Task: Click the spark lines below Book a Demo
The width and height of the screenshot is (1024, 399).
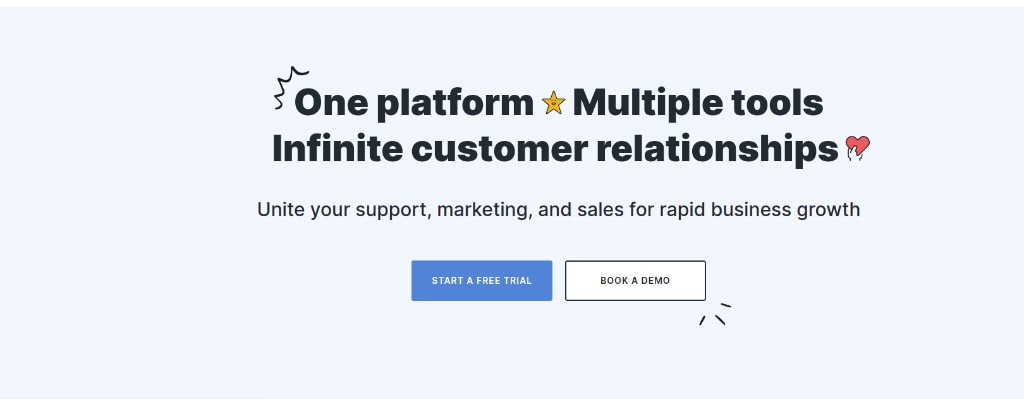Action: tap(714, 314)
